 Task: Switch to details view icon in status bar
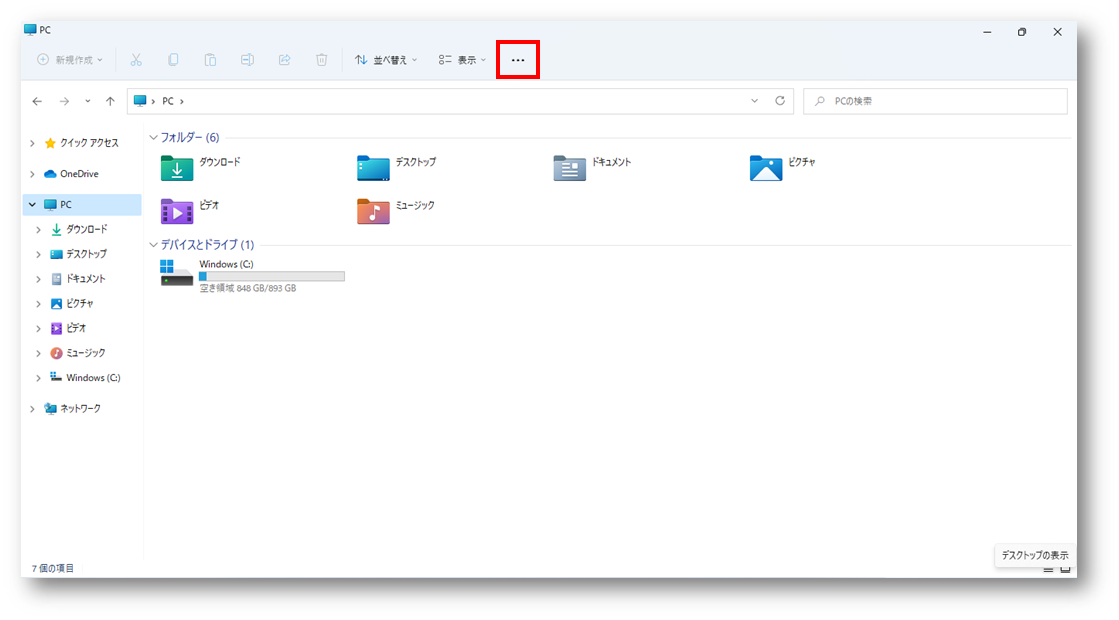pyautogui.click(x=1048, y=569)
